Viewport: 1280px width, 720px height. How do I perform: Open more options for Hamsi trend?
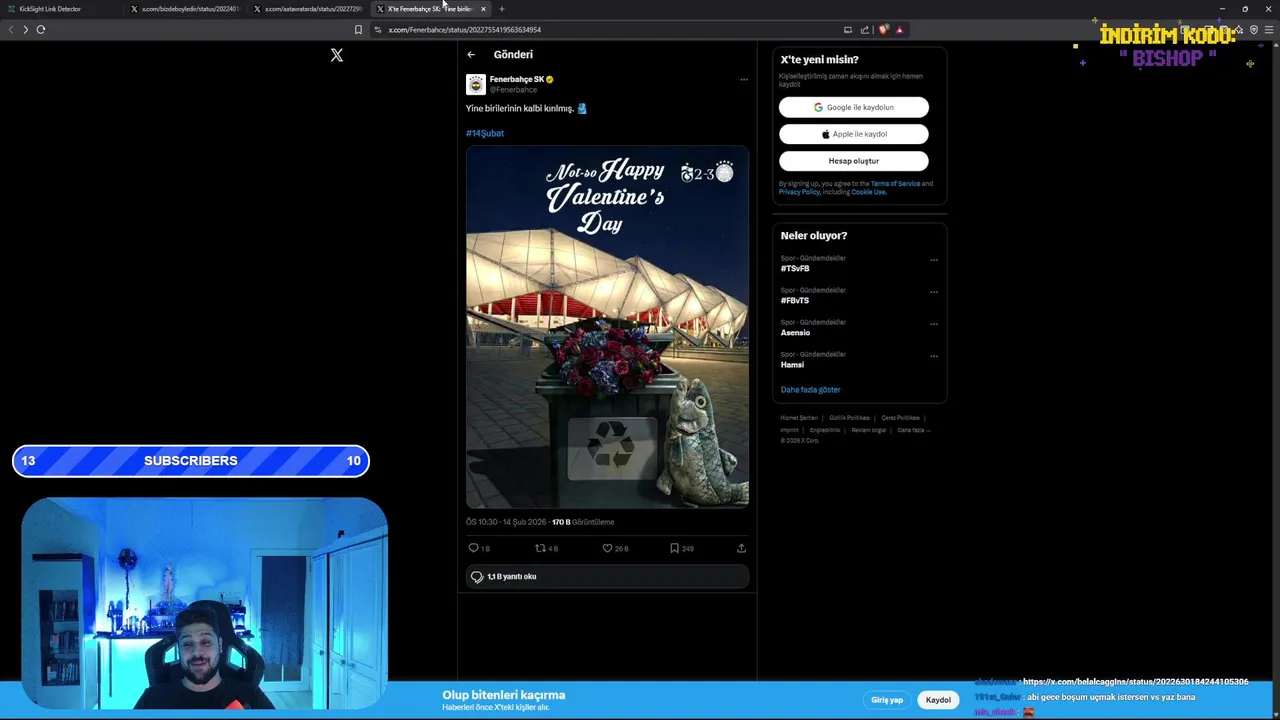934,356
